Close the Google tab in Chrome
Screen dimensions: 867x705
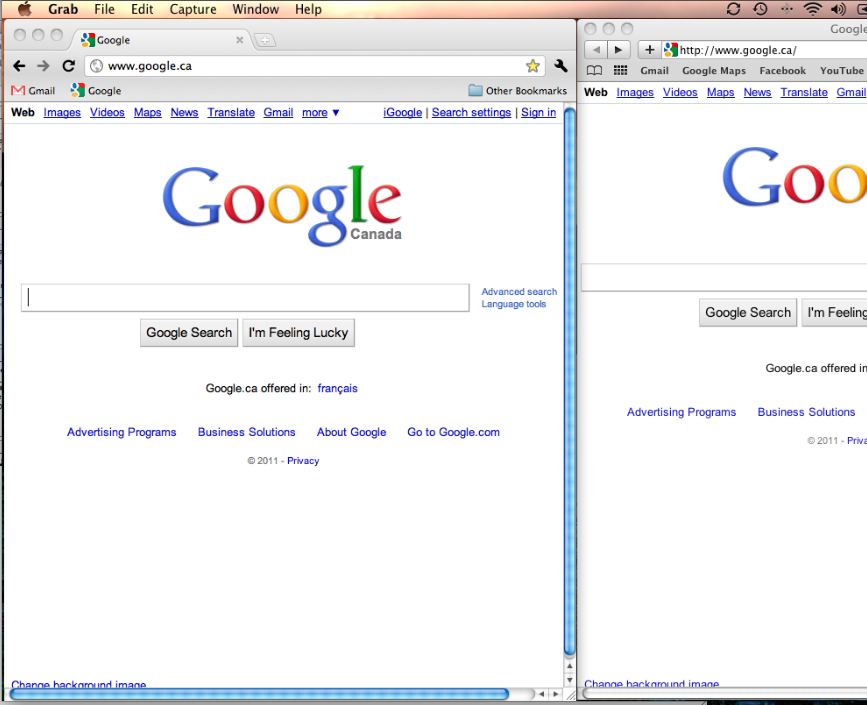[x=239, y=40]
